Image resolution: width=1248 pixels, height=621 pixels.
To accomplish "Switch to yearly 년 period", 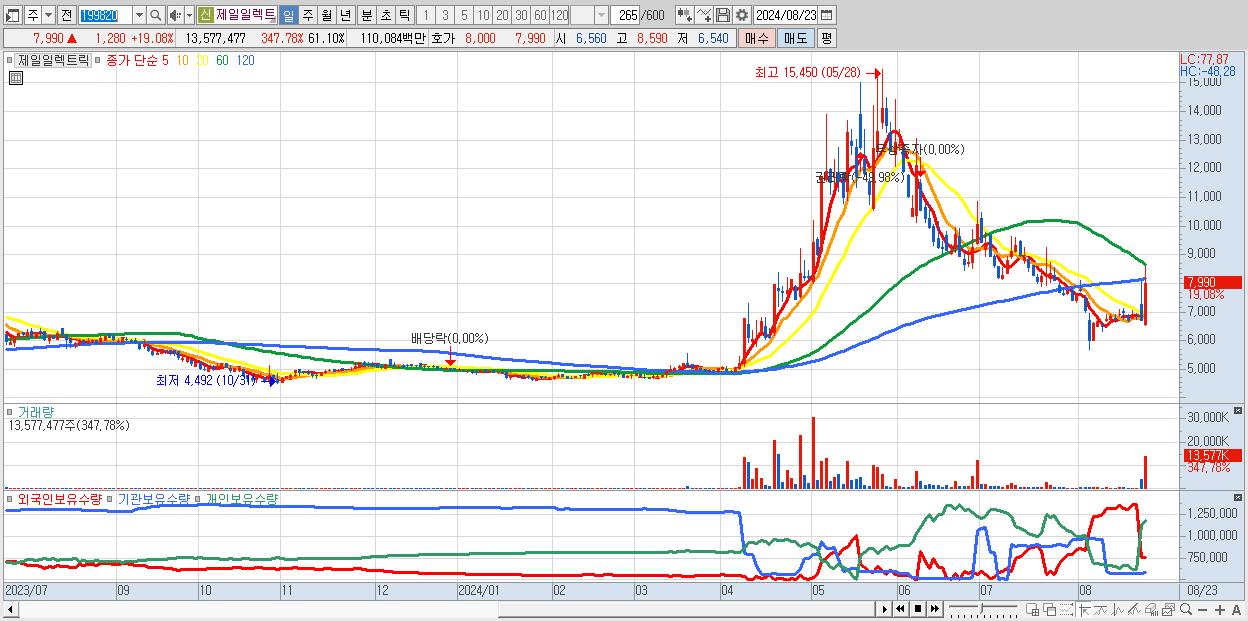I will point(345,15).
